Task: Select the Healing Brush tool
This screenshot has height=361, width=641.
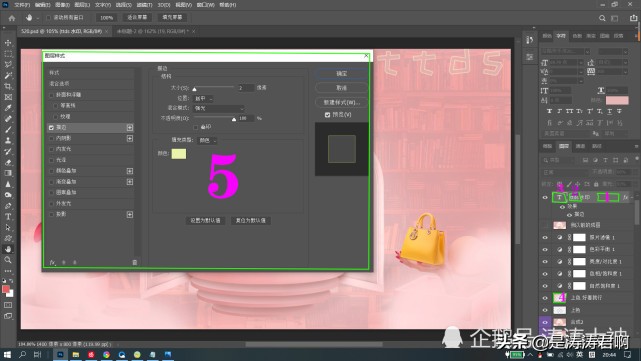Action: [x=8, y=119]
